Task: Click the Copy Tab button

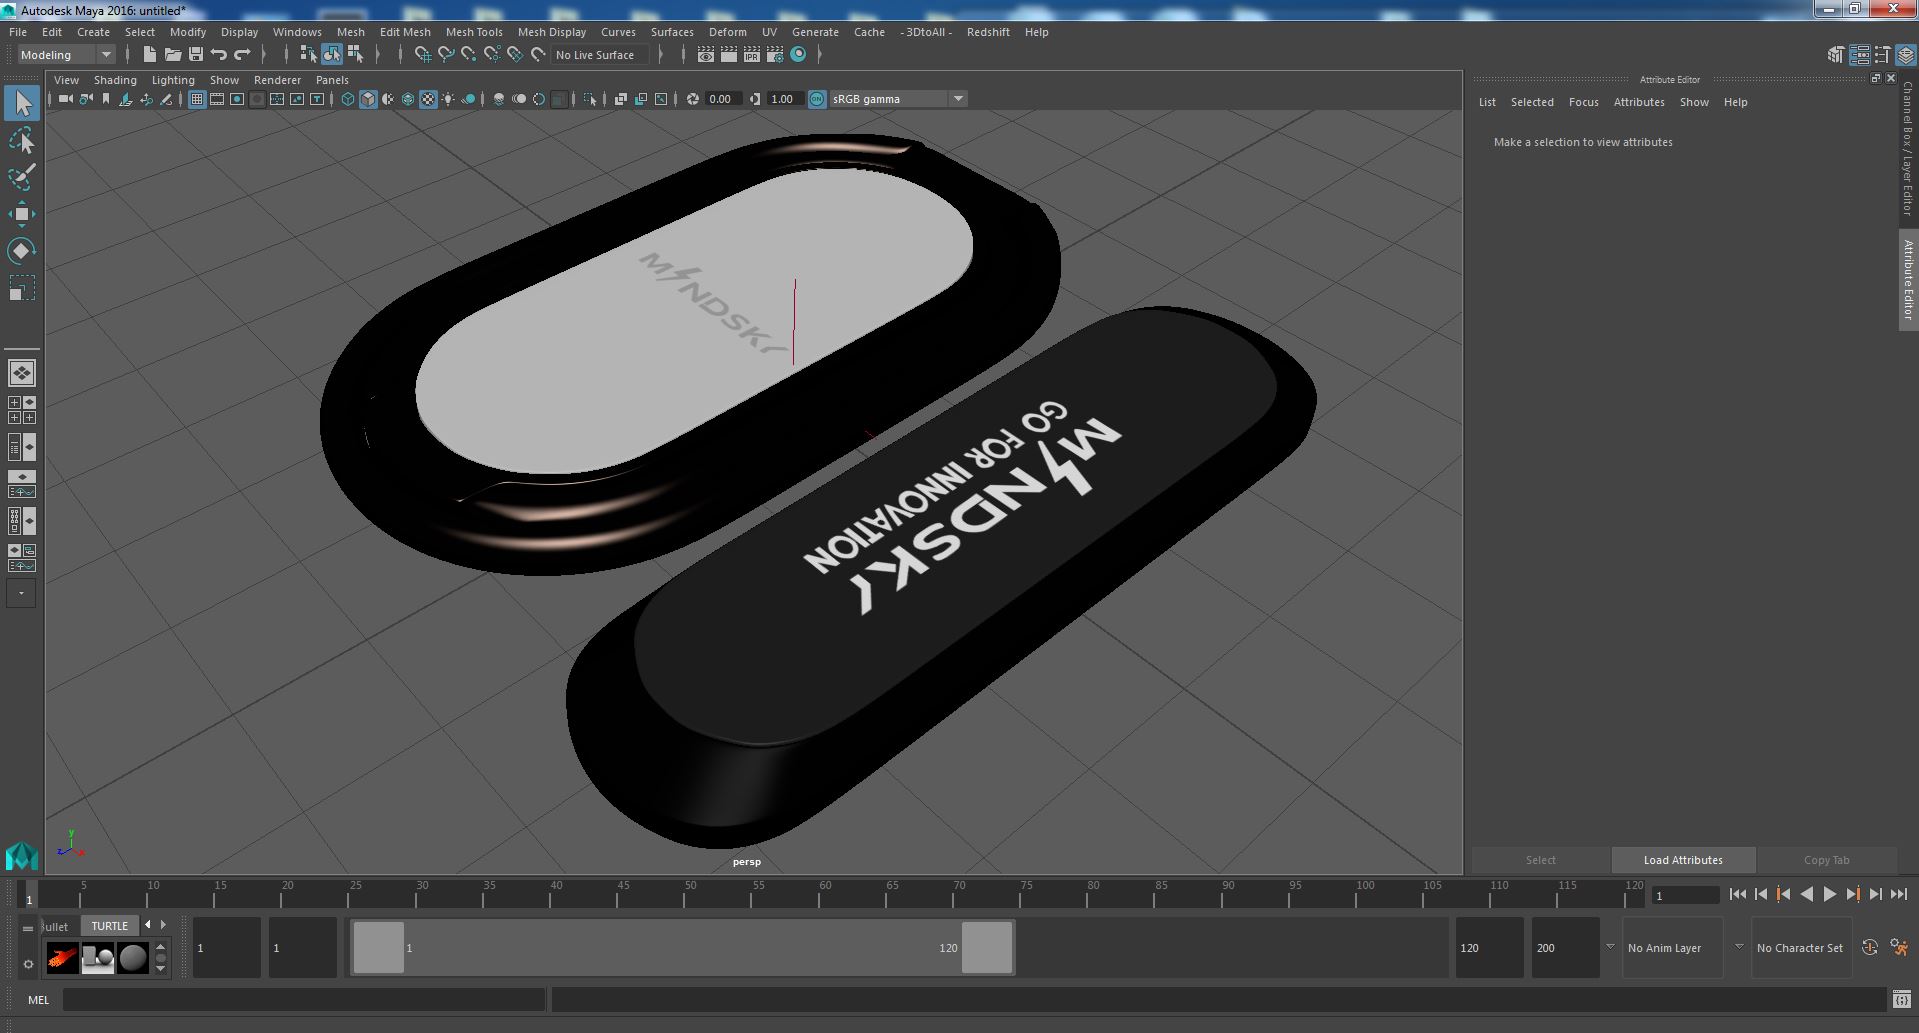Action: click(x=1826, y=860)
